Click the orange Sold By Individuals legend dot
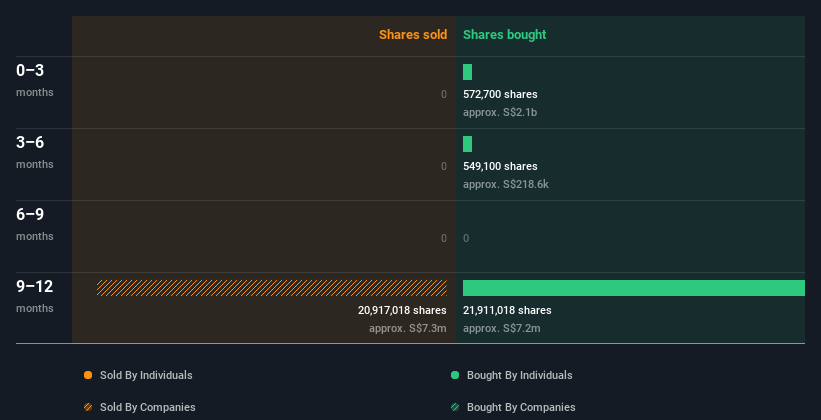Screen dimensions: 821x420 pos(88,375)
